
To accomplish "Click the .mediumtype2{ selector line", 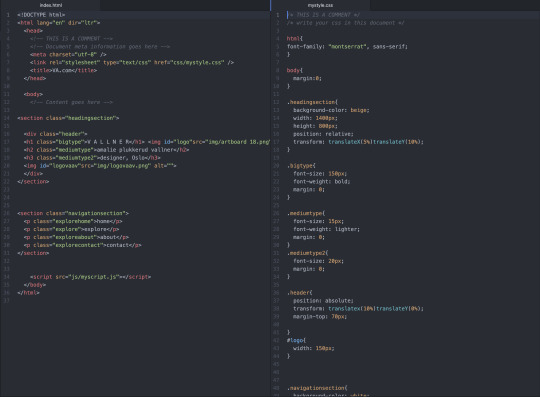I will tap(307, 253).
